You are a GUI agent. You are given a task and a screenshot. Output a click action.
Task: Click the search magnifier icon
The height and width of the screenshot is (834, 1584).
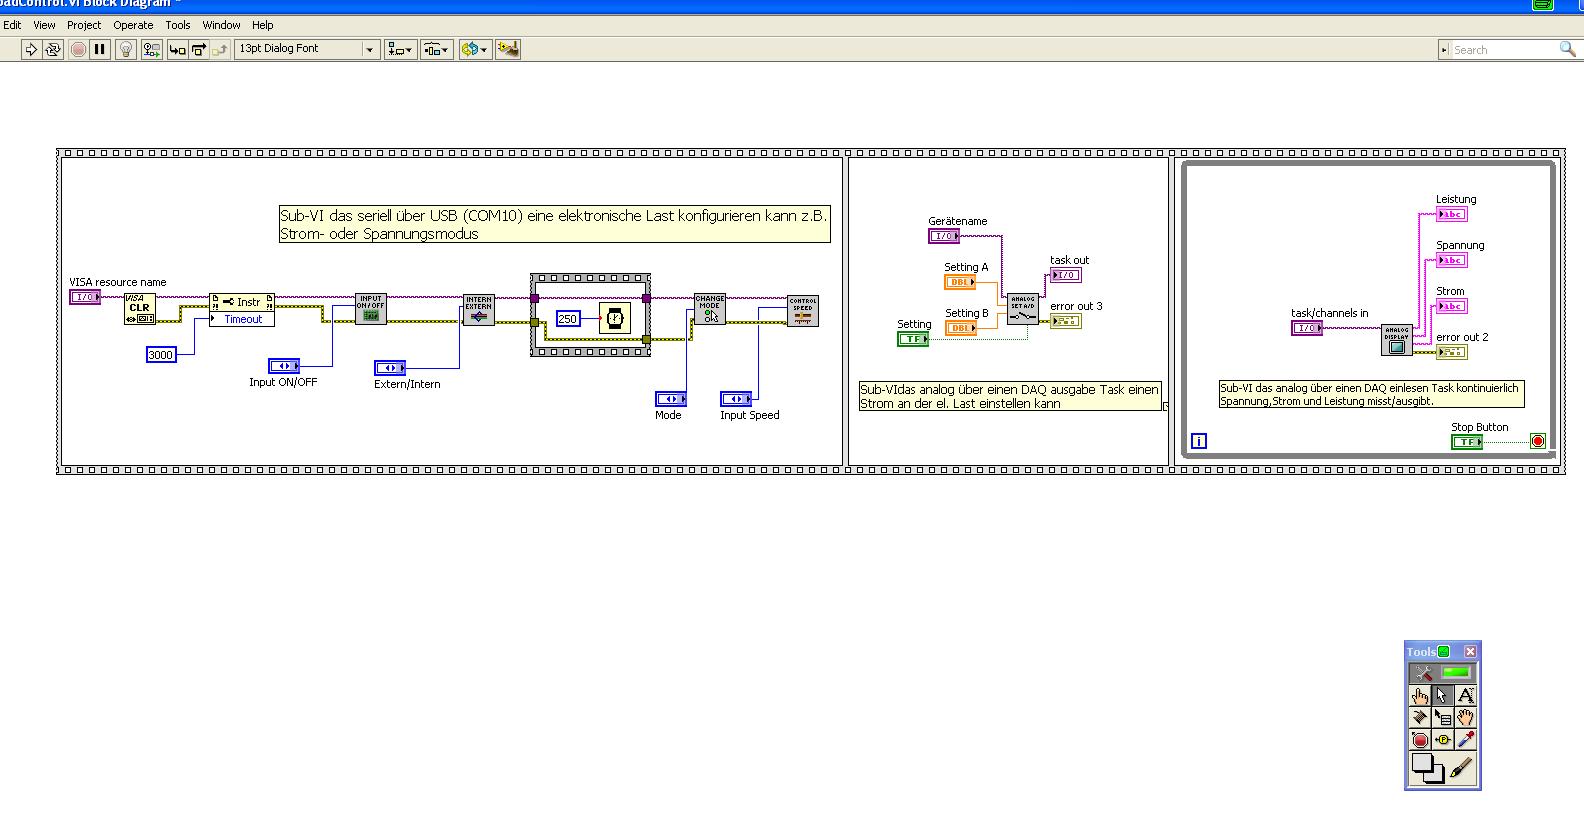pyautogui.click(x=1567, y=49)
